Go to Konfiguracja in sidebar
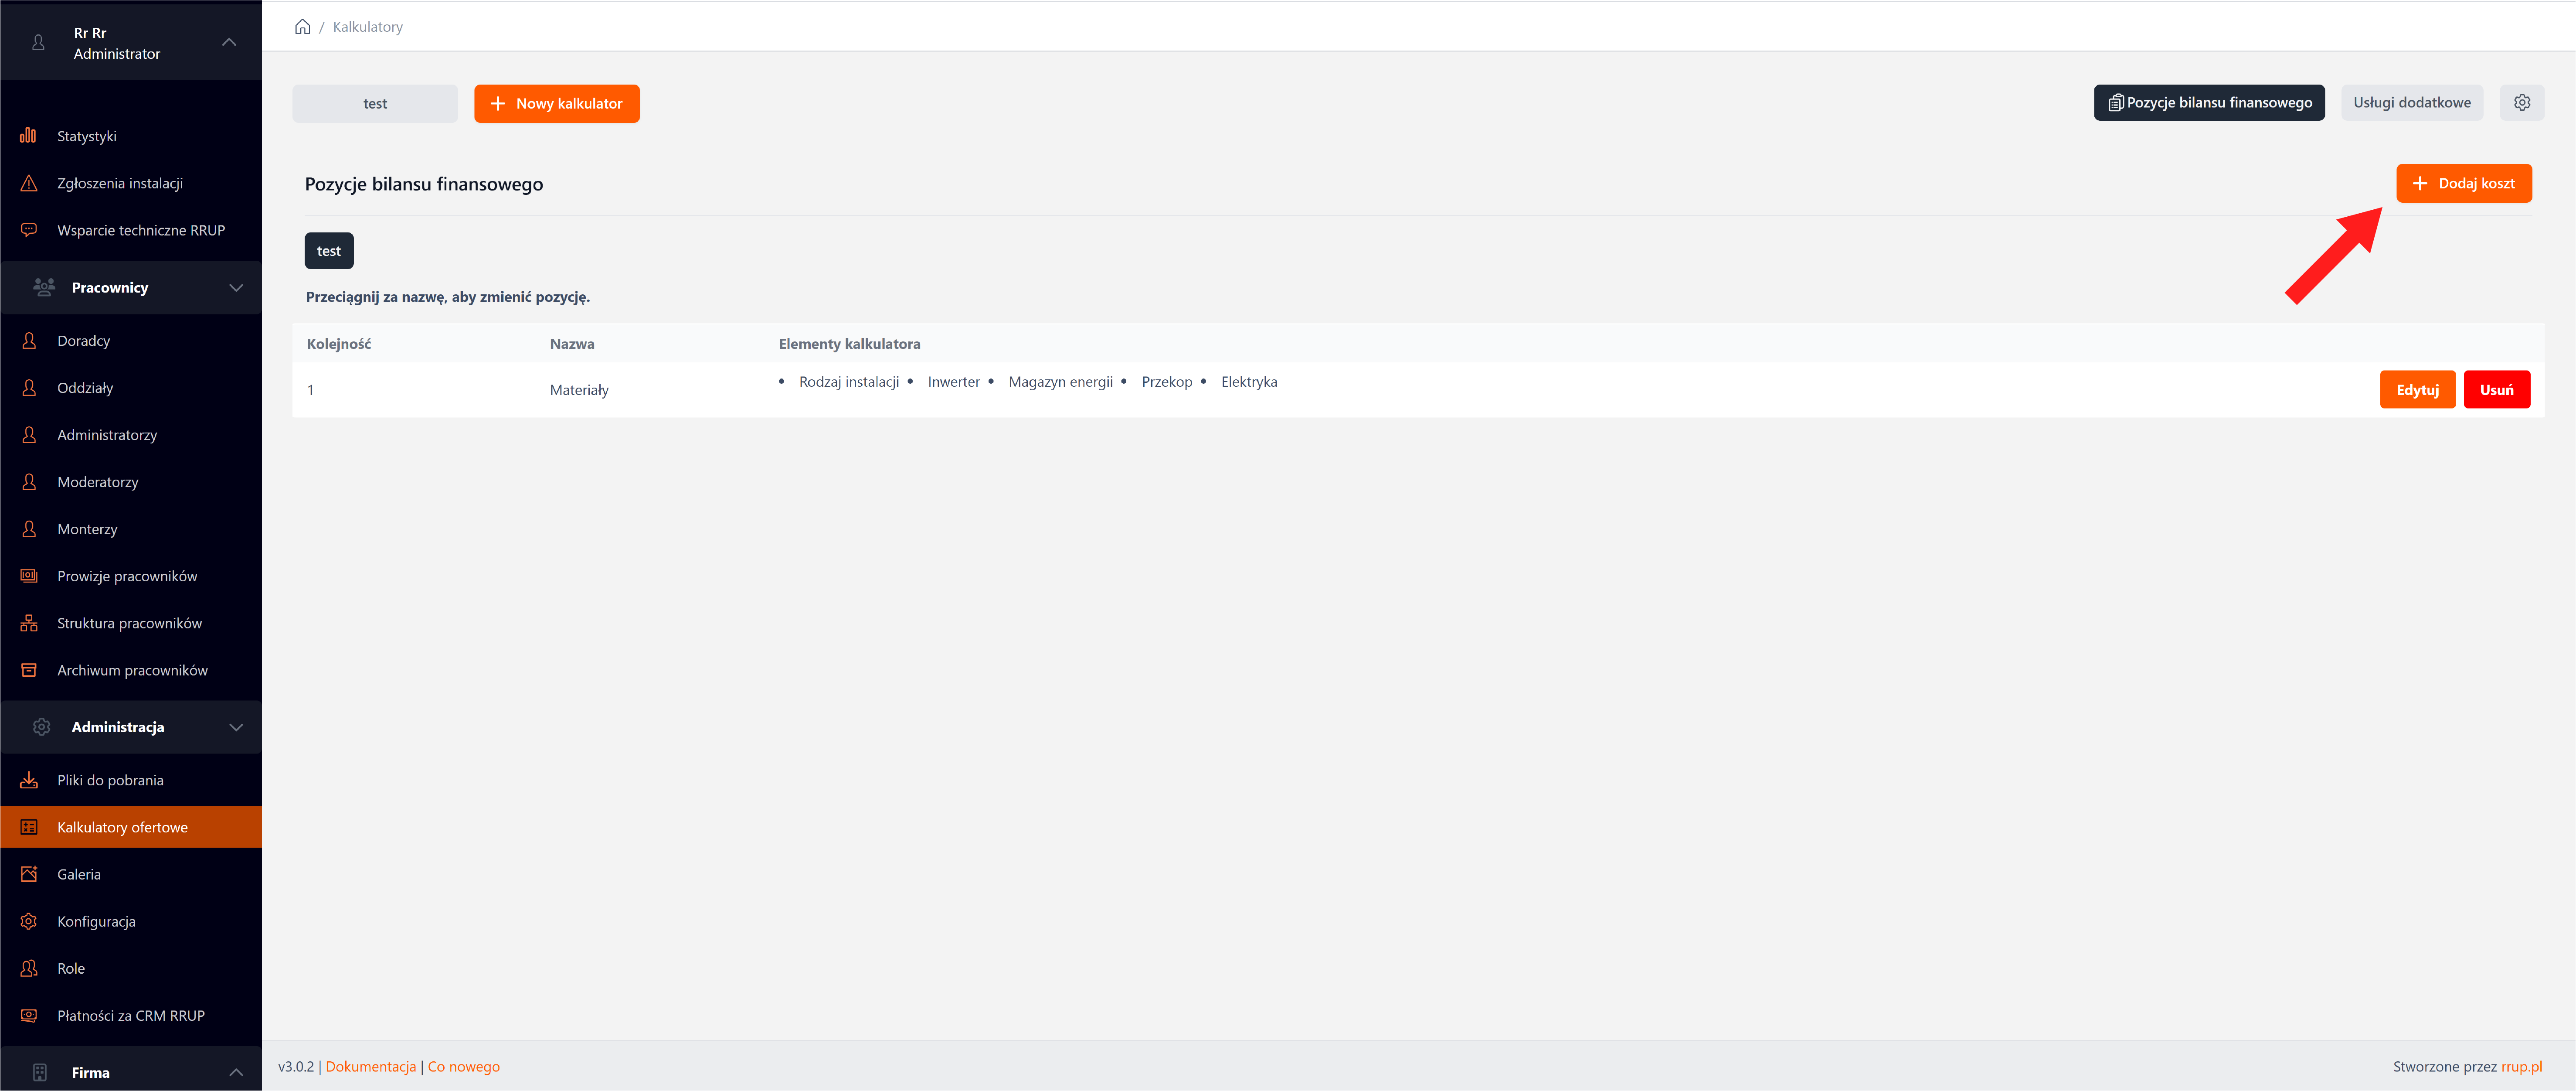The width and height of the screenshot is (2576, 1091). pos(96,921)
